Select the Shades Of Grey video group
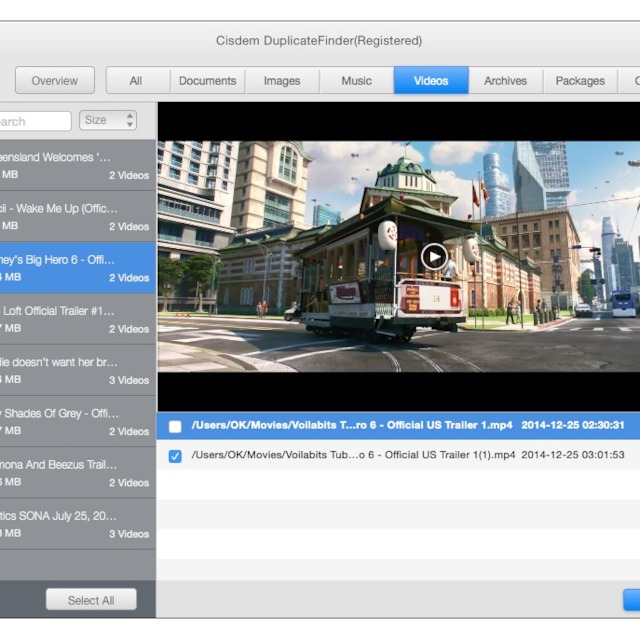Viewport: 640px width, 640px height. [x=77, y=421]
